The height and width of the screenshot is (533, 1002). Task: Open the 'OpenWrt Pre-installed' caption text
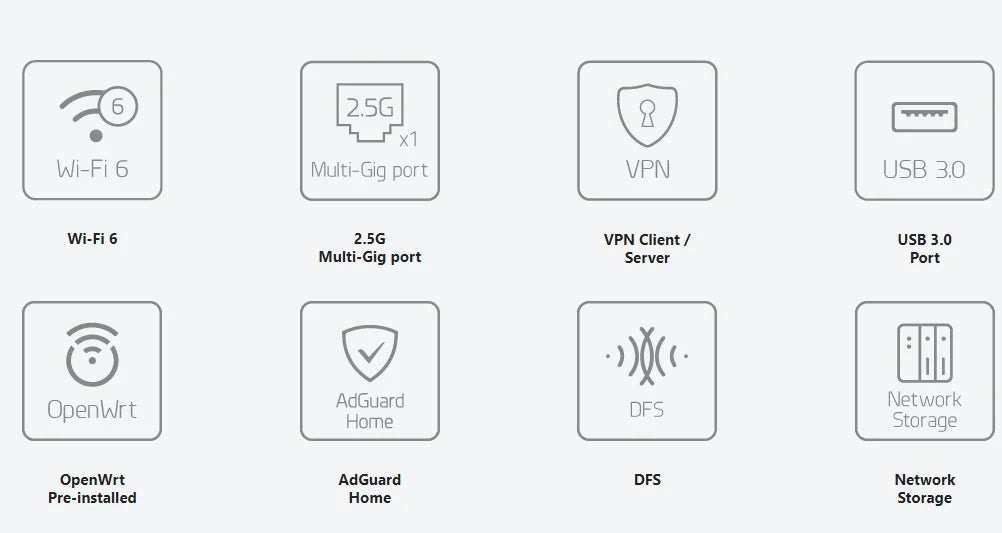point(92,489)
